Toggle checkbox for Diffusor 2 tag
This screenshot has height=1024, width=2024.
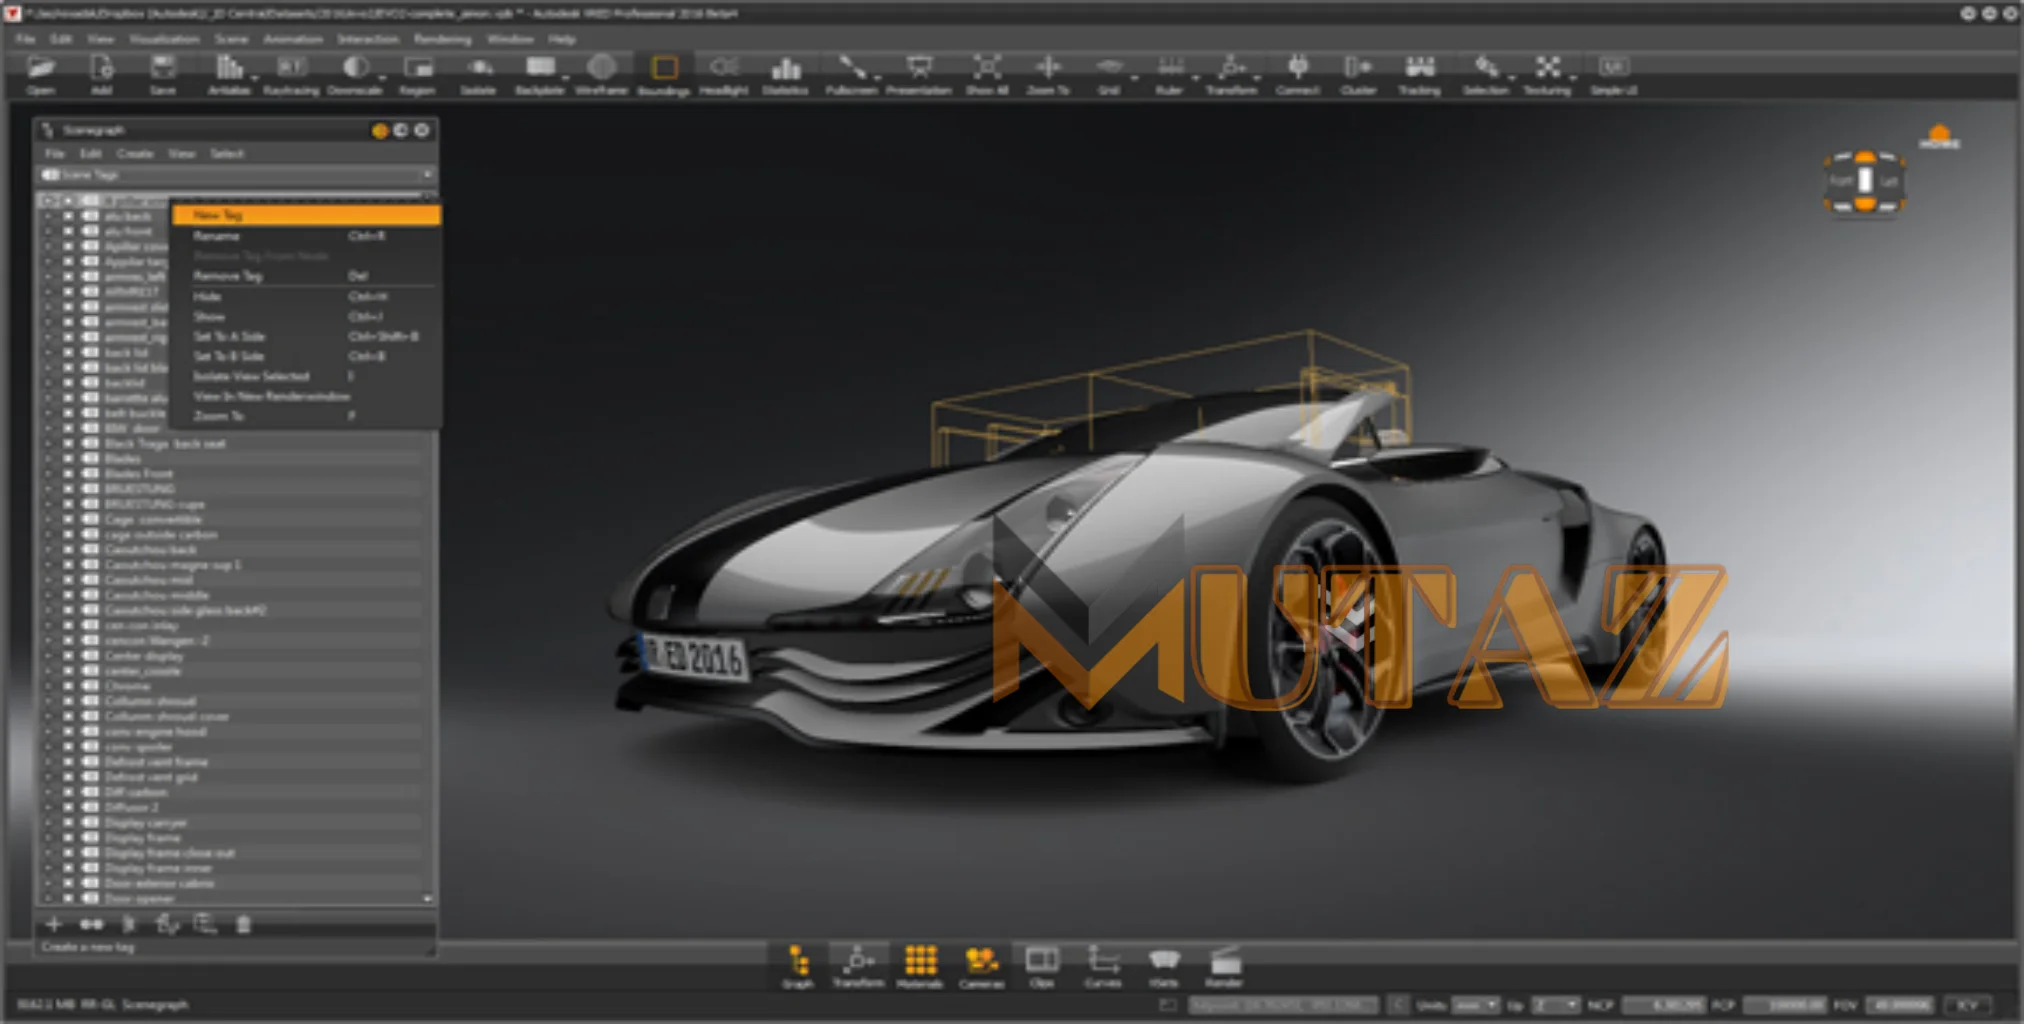click(69, 807)
